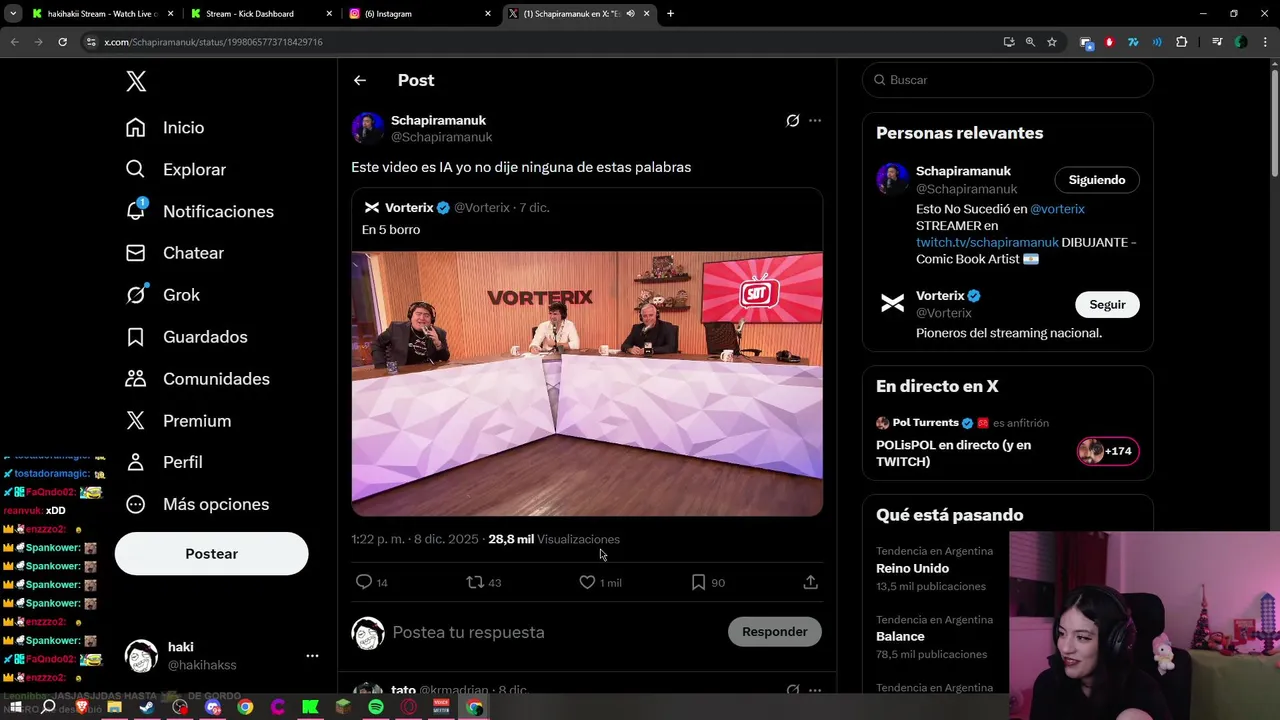1280x720 pixels.
Task: Expand Más opciones menu
Action: (197, 504)
